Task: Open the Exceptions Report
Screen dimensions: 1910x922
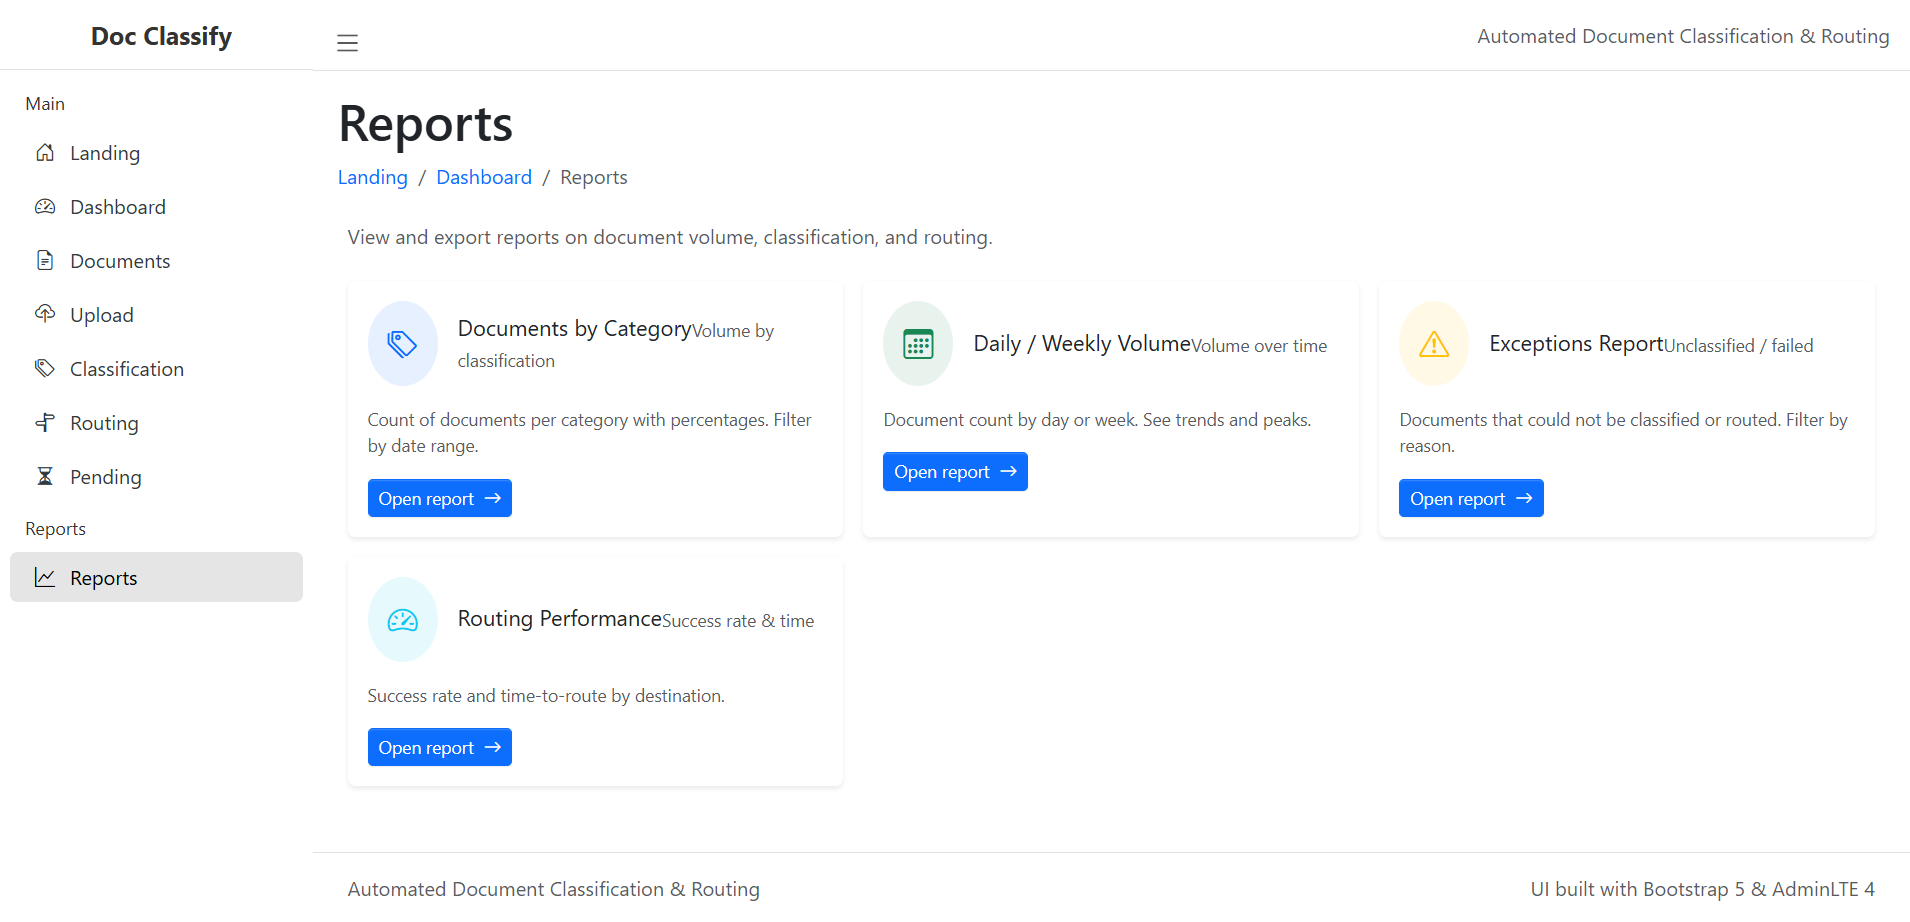Action: click(1470, 498)
